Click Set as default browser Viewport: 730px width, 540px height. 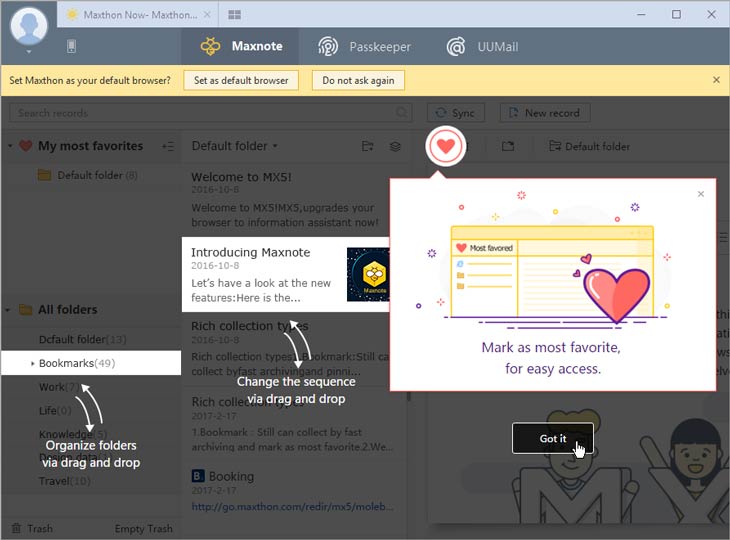(241, 80)
